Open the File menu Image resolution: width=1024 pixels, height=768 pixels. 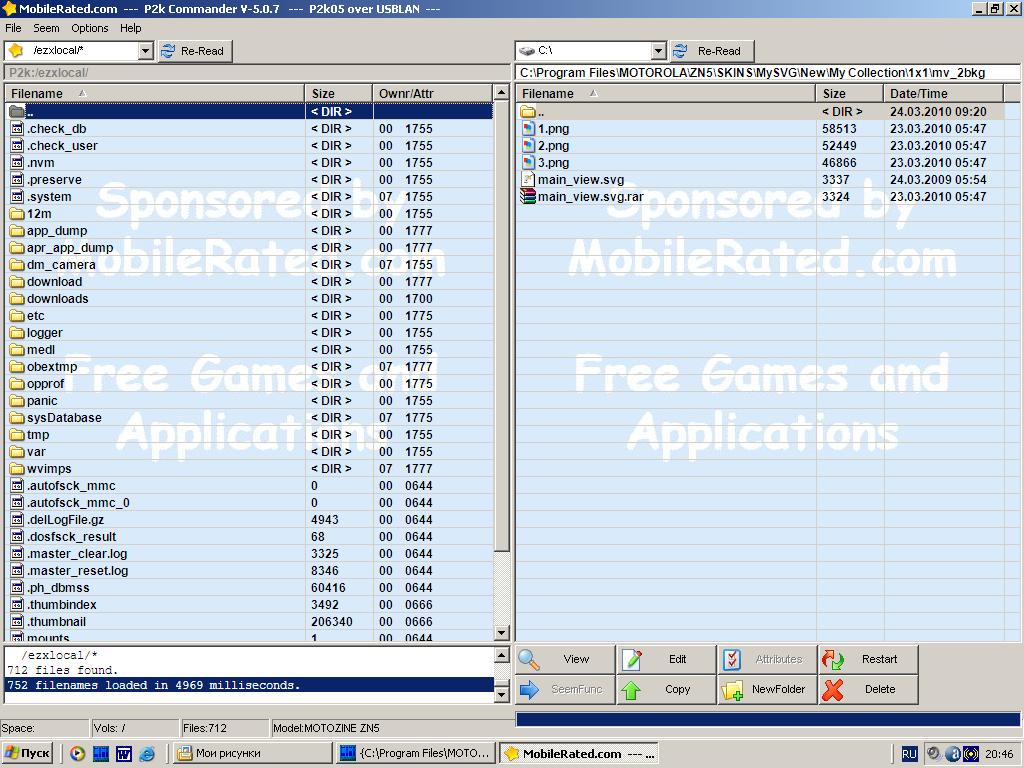pyautogui.click(x=14, y=28)
